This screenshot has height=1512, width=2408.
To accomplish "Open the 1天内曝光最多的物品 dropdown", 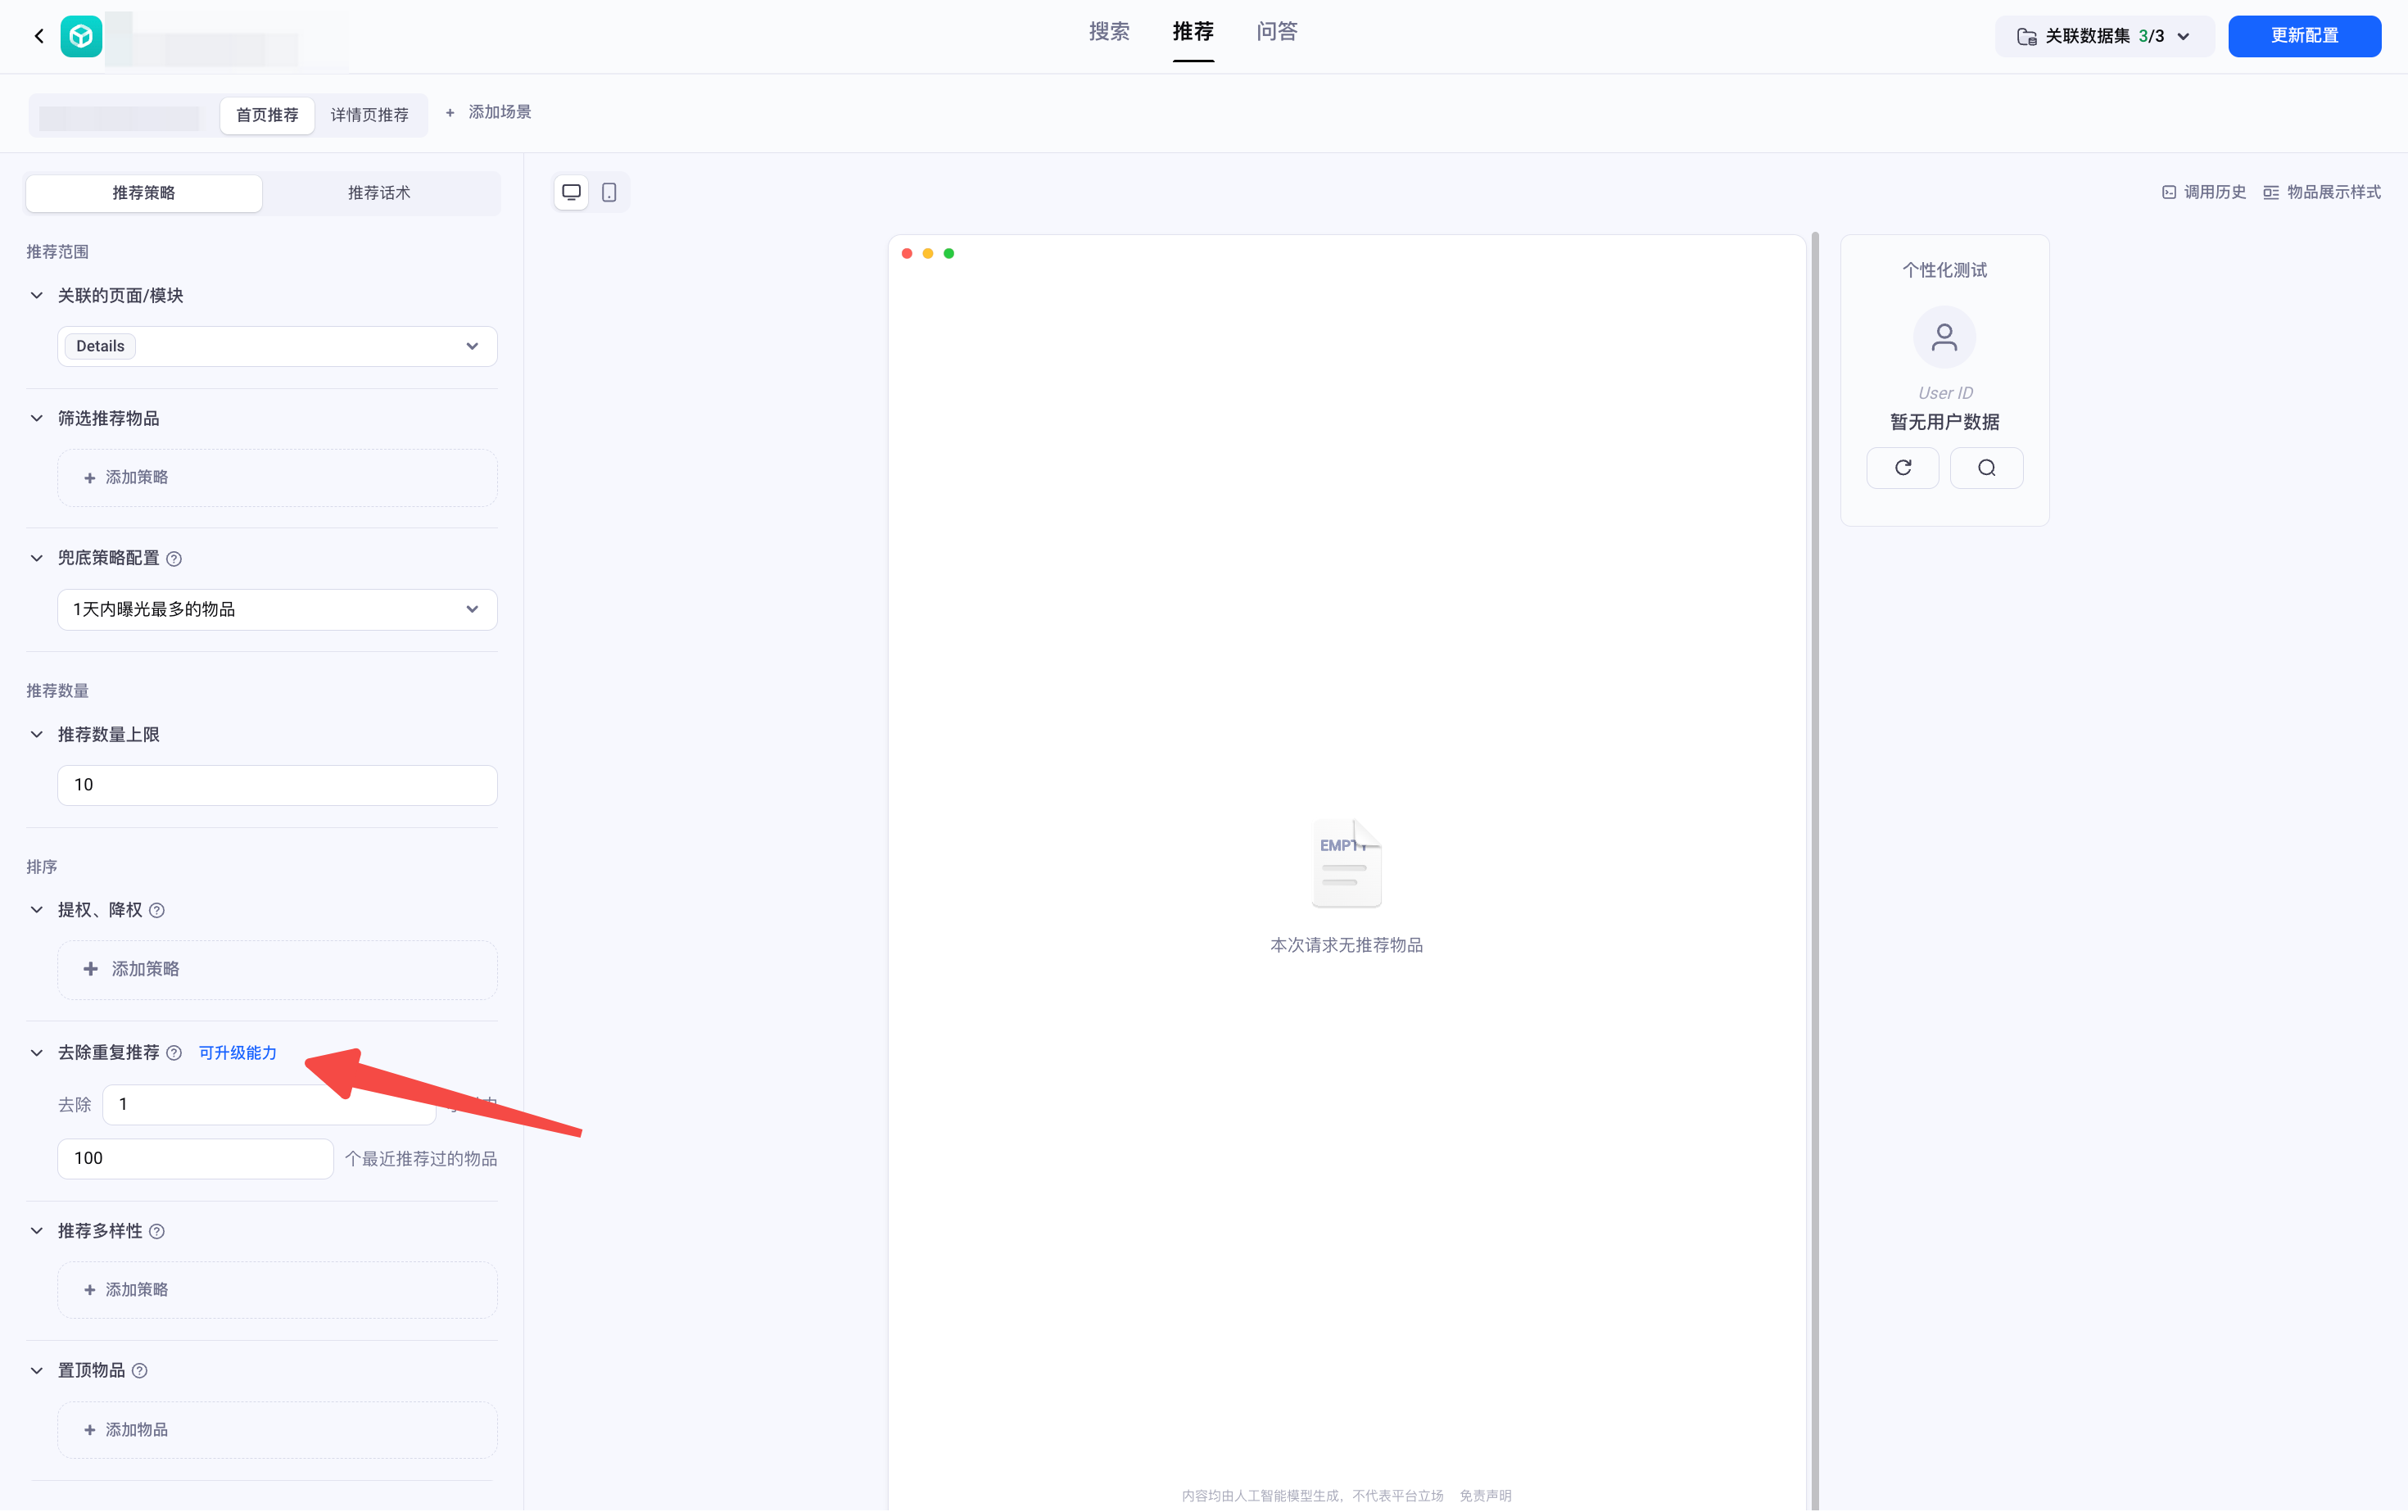I will pyautogui.click(x=277, y=609).
